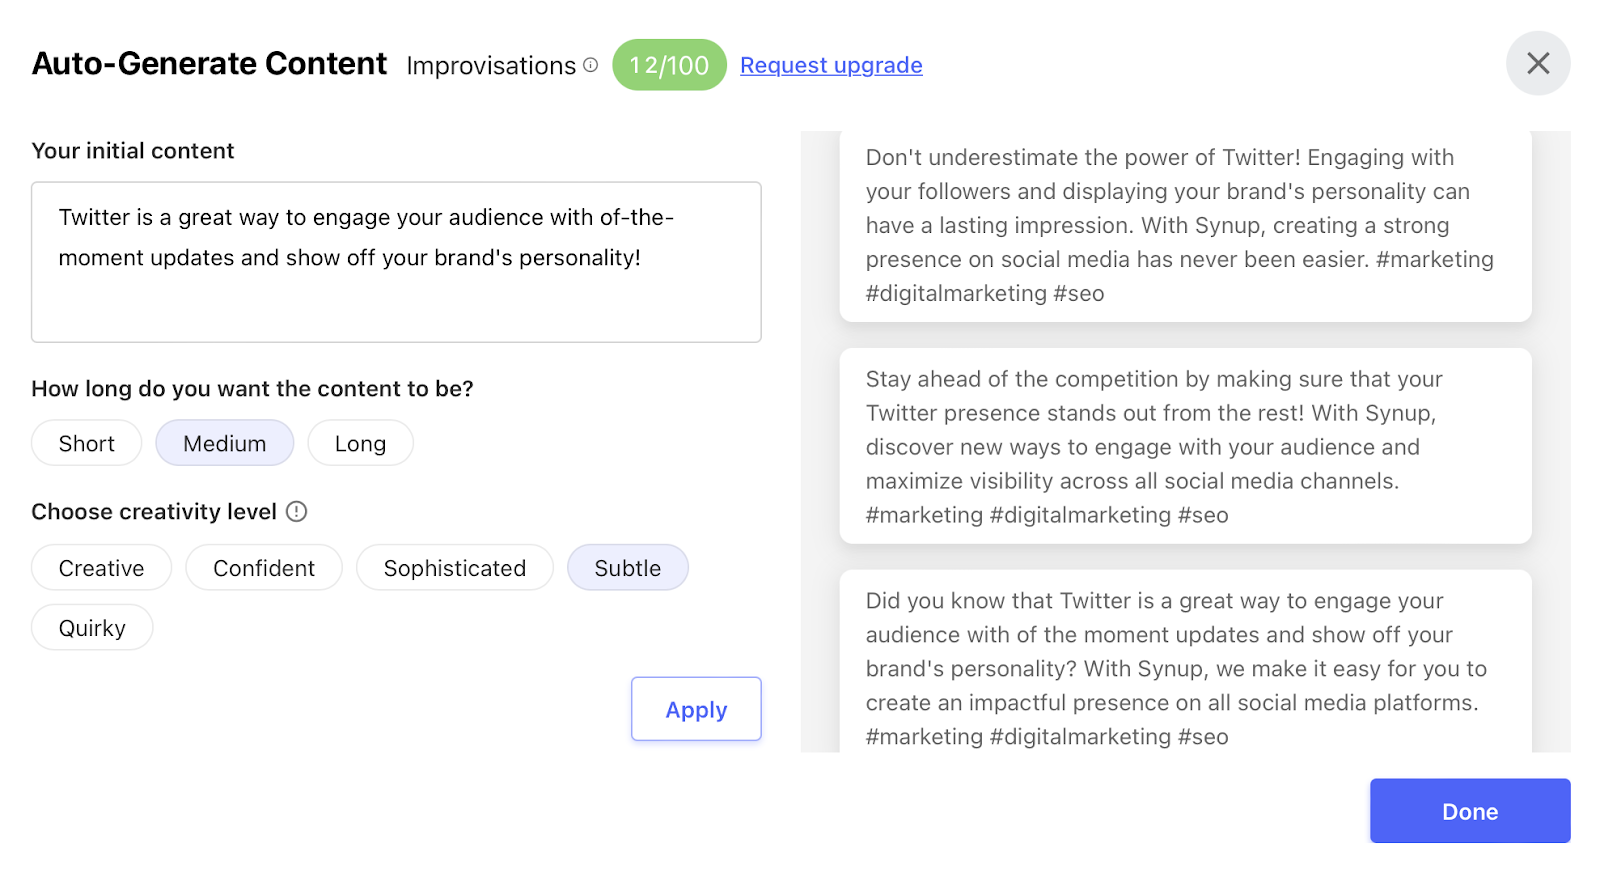Pick the Quirky creativity level
Image resolution: width=1600 pixels, height=869 pixels.
tap(92, 628)
